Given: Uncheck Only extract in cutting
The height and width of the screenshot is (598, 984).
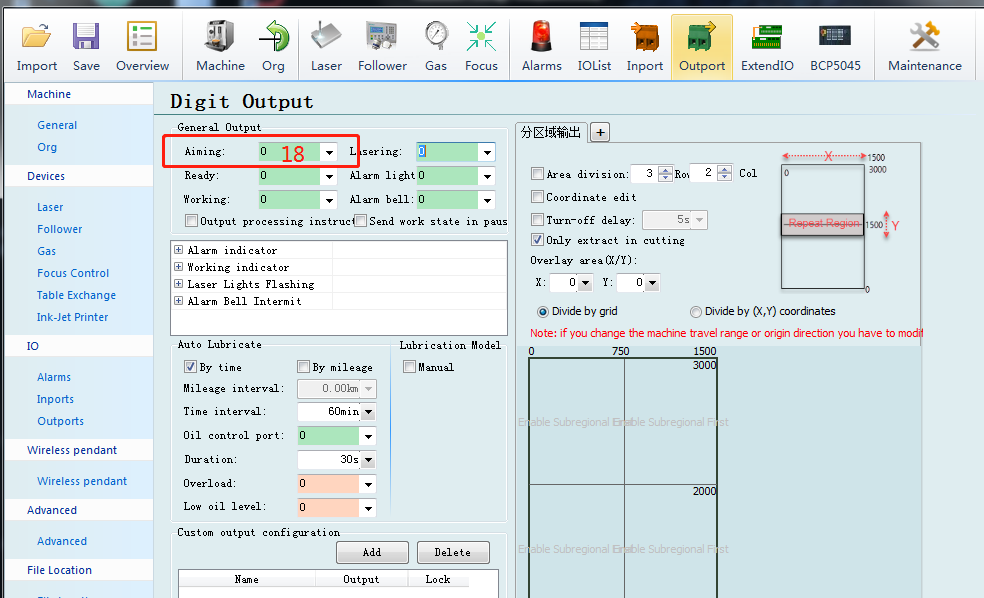Looking at the screenshot, I should [538, 240].
